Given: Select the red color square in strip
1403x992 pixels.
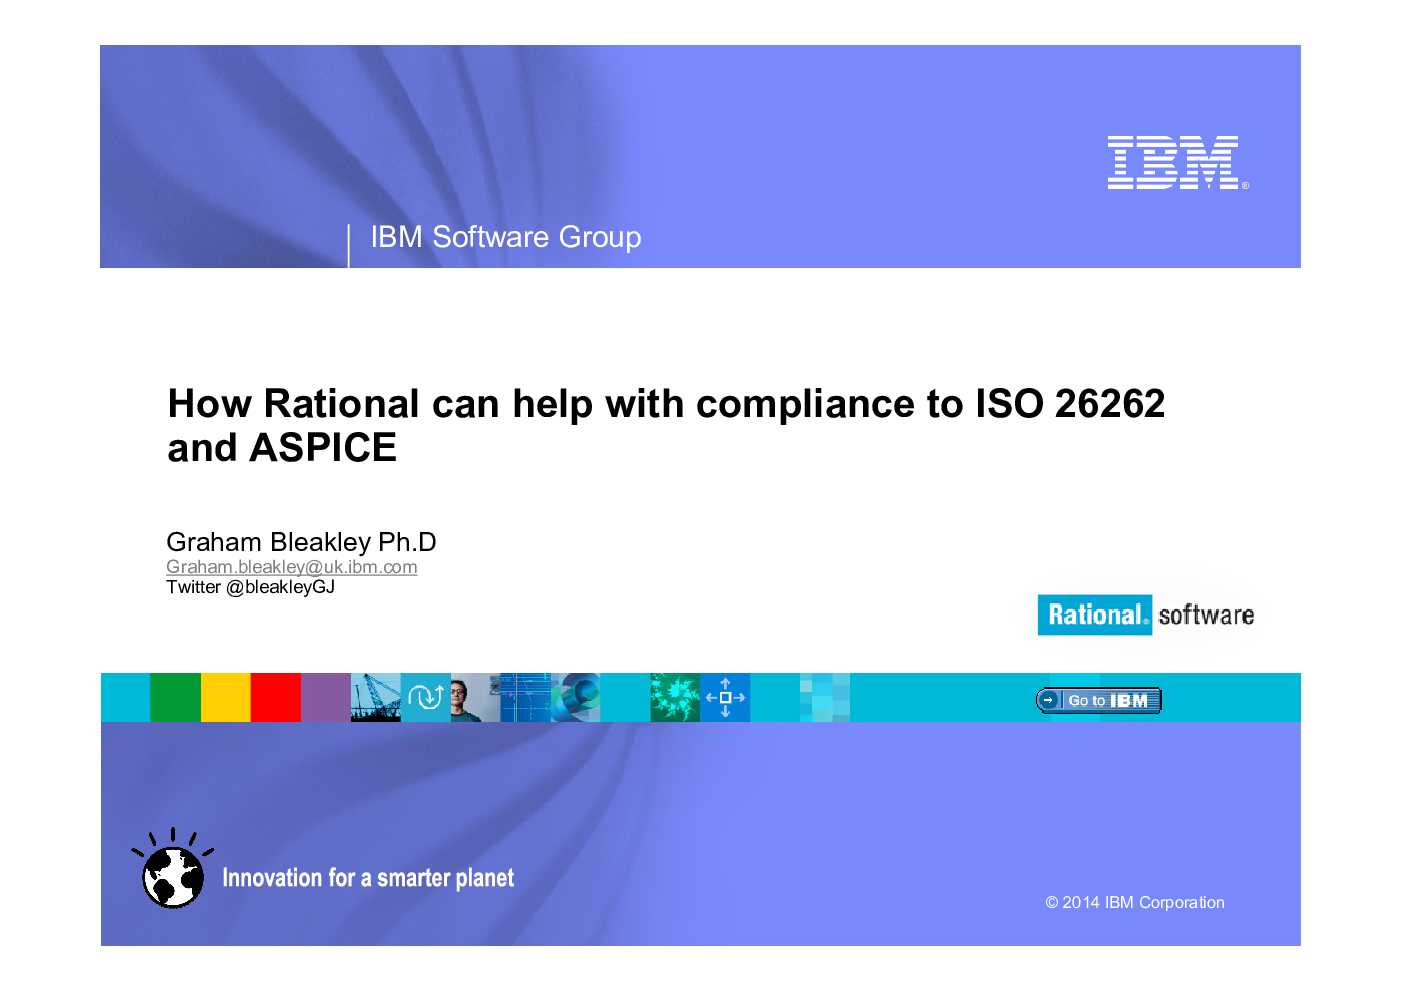Looking at the screenshot, I should click(x=276, y=697).
